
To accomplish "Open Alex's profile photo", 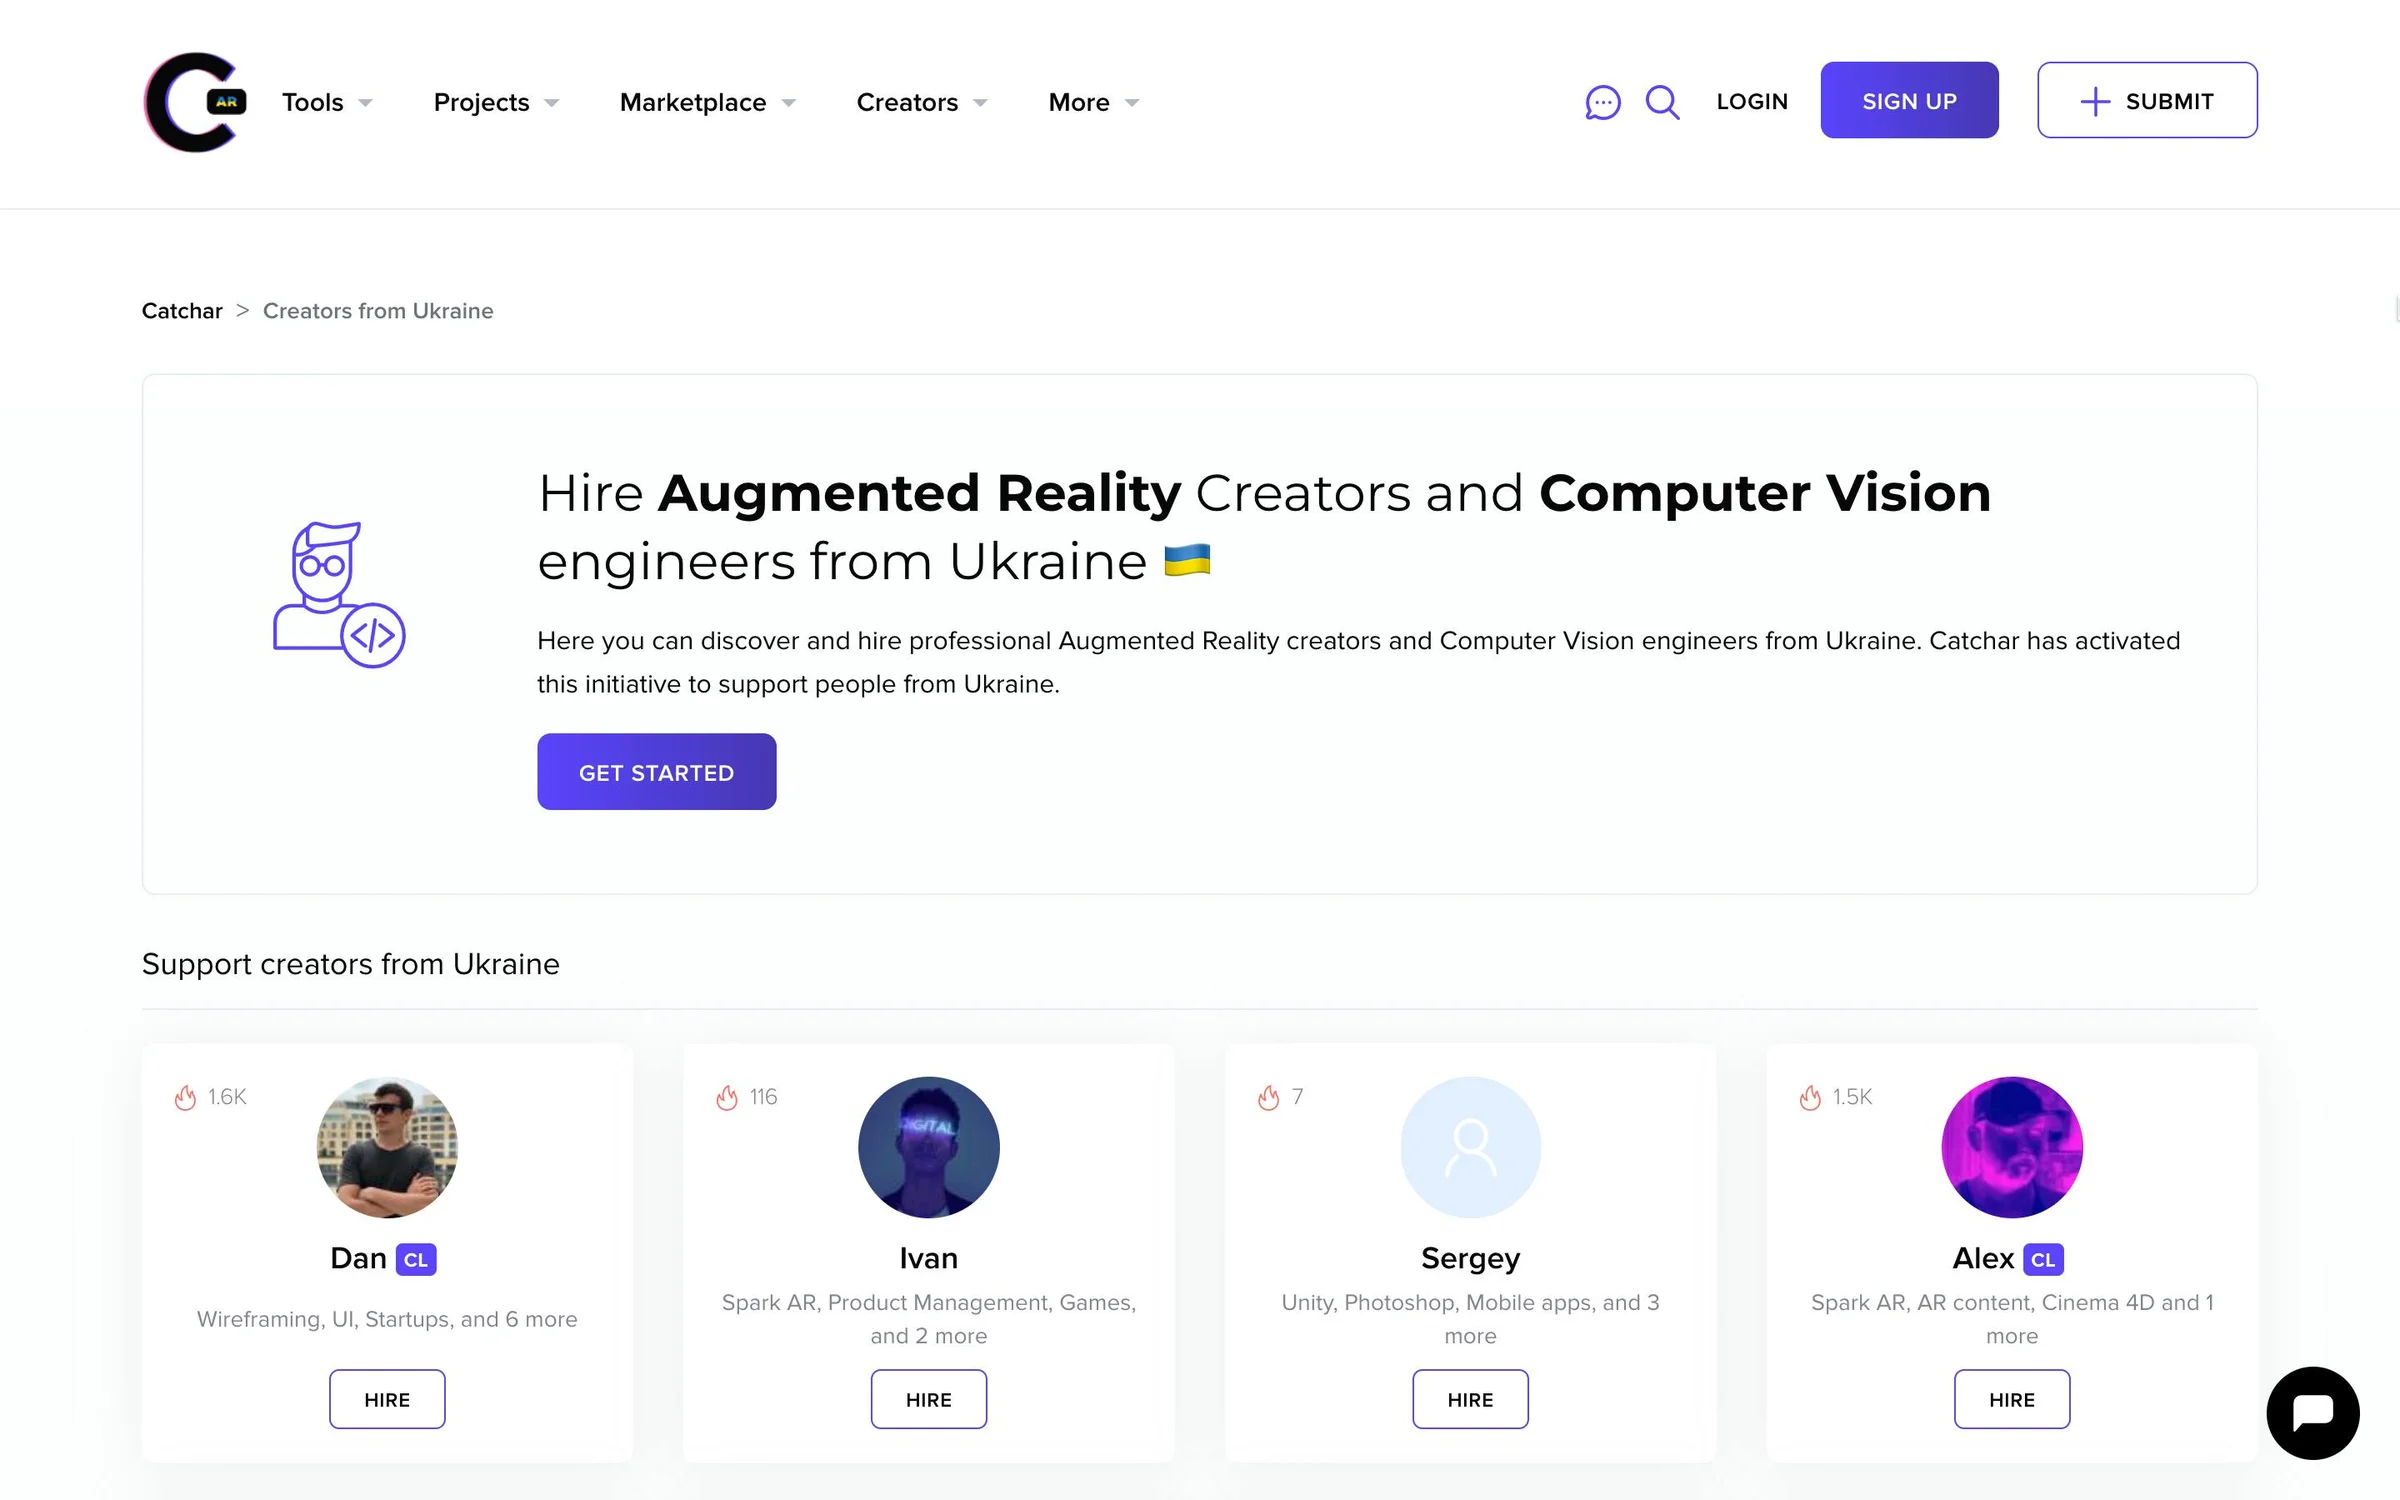I will 2012,1147.
